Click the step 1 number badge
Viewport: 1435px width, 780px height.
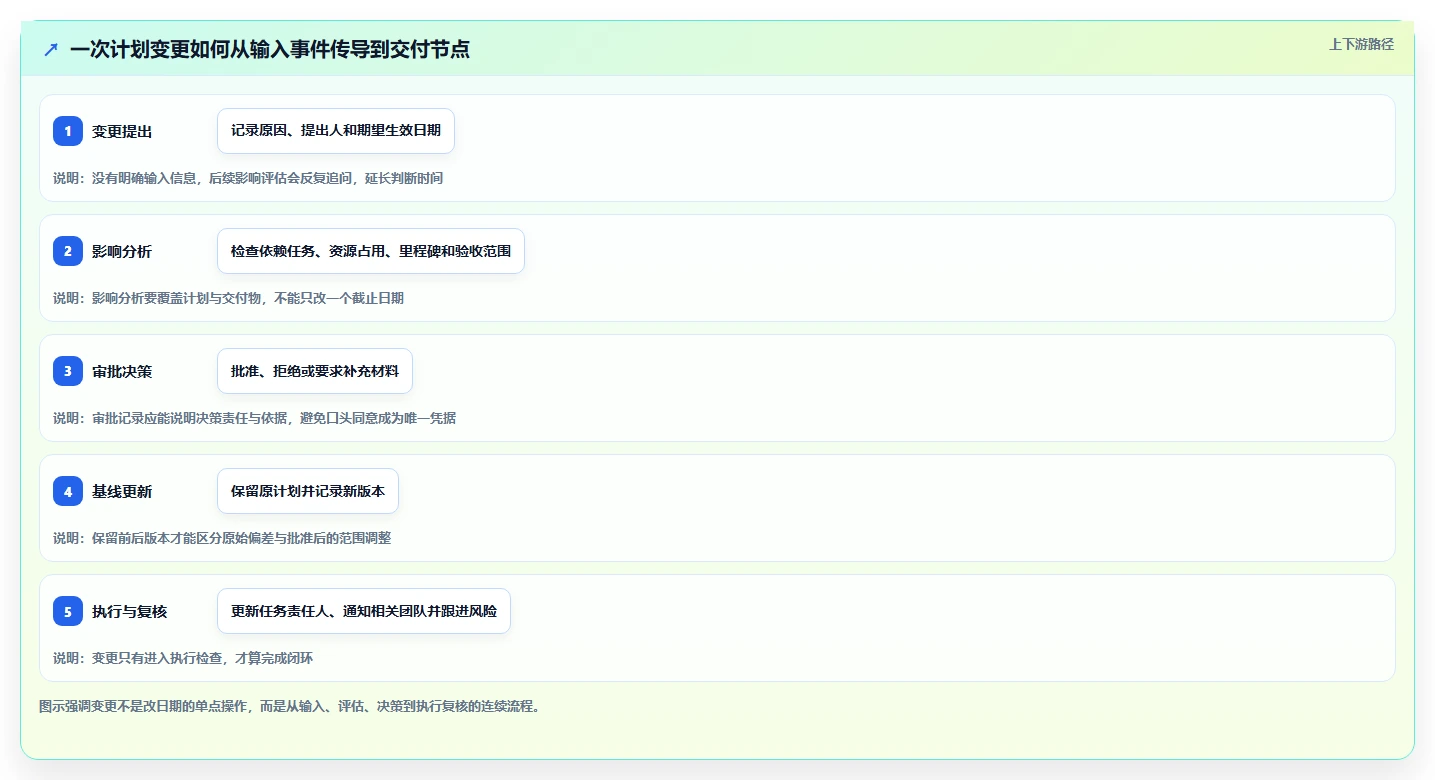tap(68, 131)
